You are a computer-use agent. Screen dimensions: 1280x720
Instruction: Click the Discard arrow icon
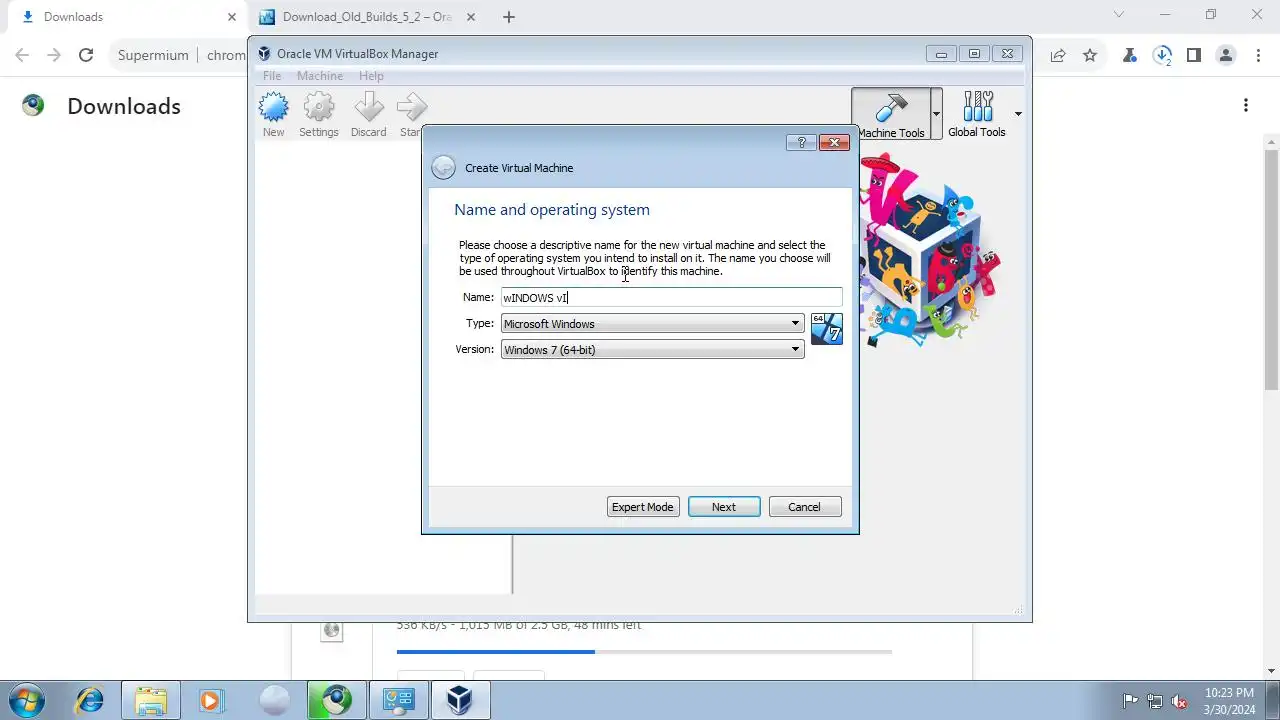[x=368, y=114]
